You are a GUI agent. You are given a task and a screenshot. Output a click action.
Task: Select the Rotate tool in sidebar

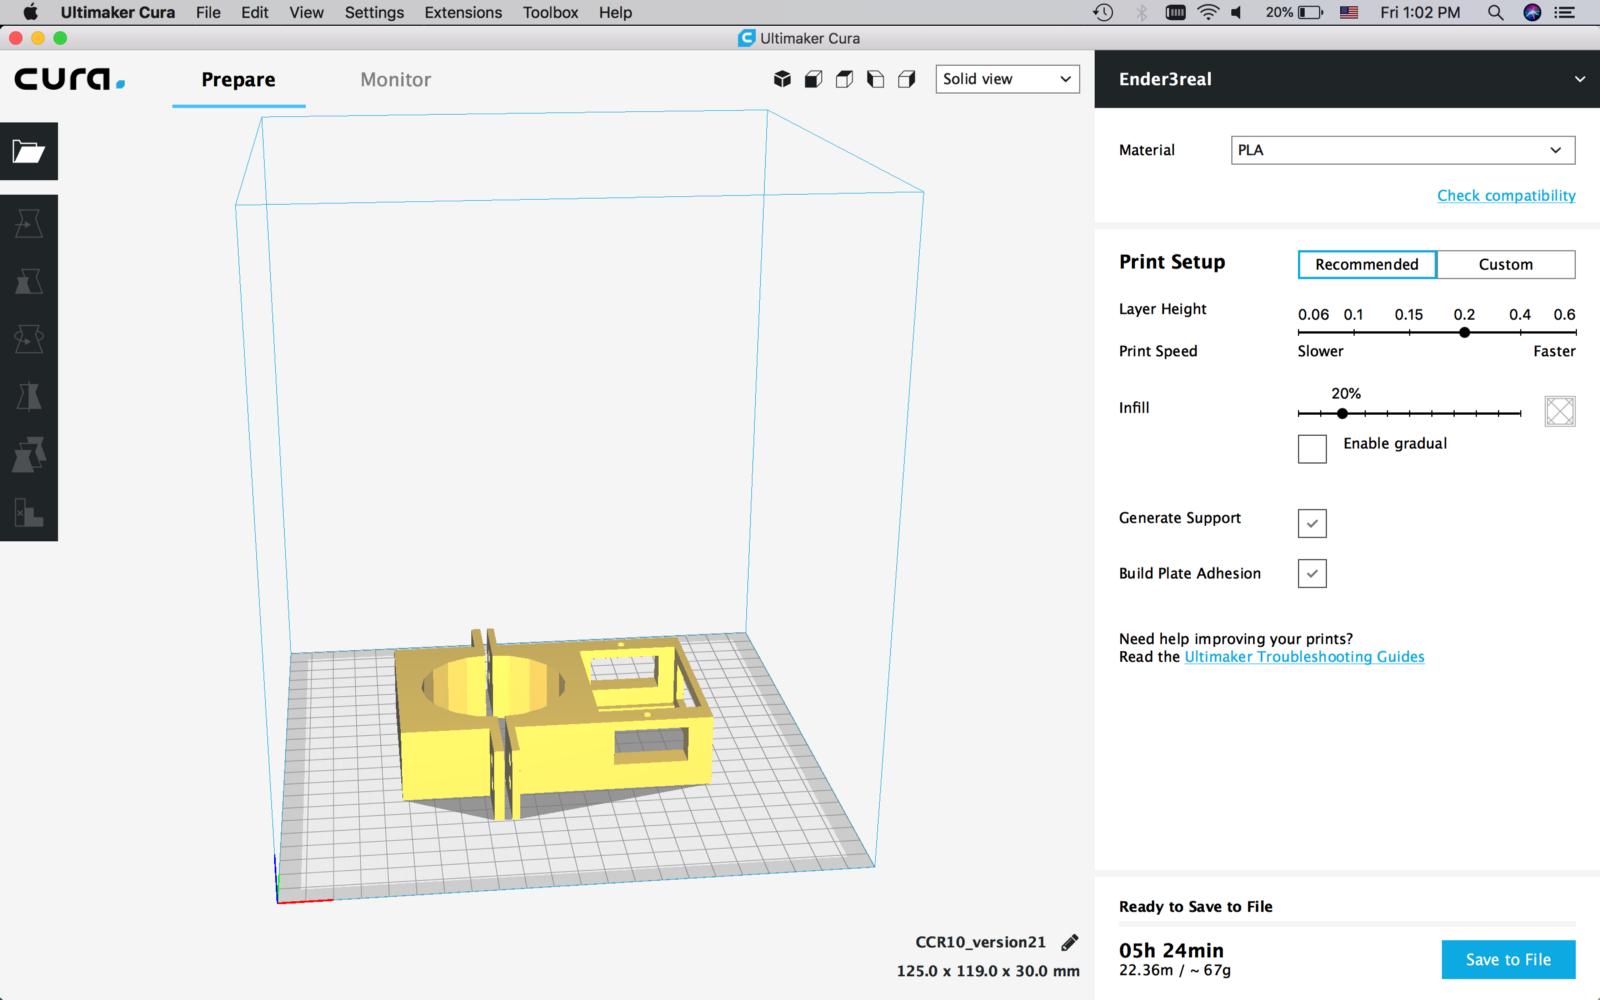[x=28, y=340]
